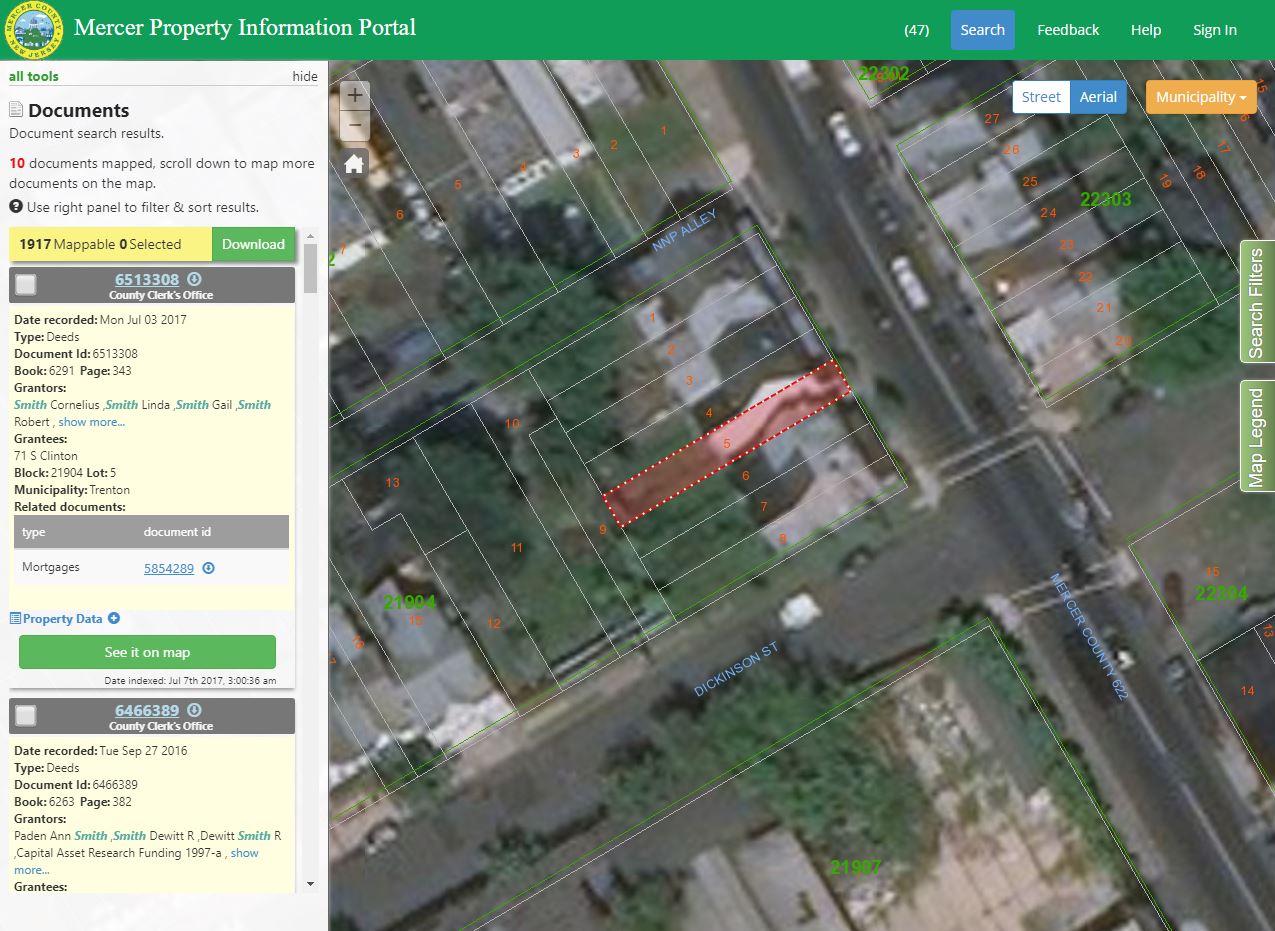Click the highlighted red parcel lot 5
The height and width of the screenshot is (931, 1275).
tap(727, 443)
